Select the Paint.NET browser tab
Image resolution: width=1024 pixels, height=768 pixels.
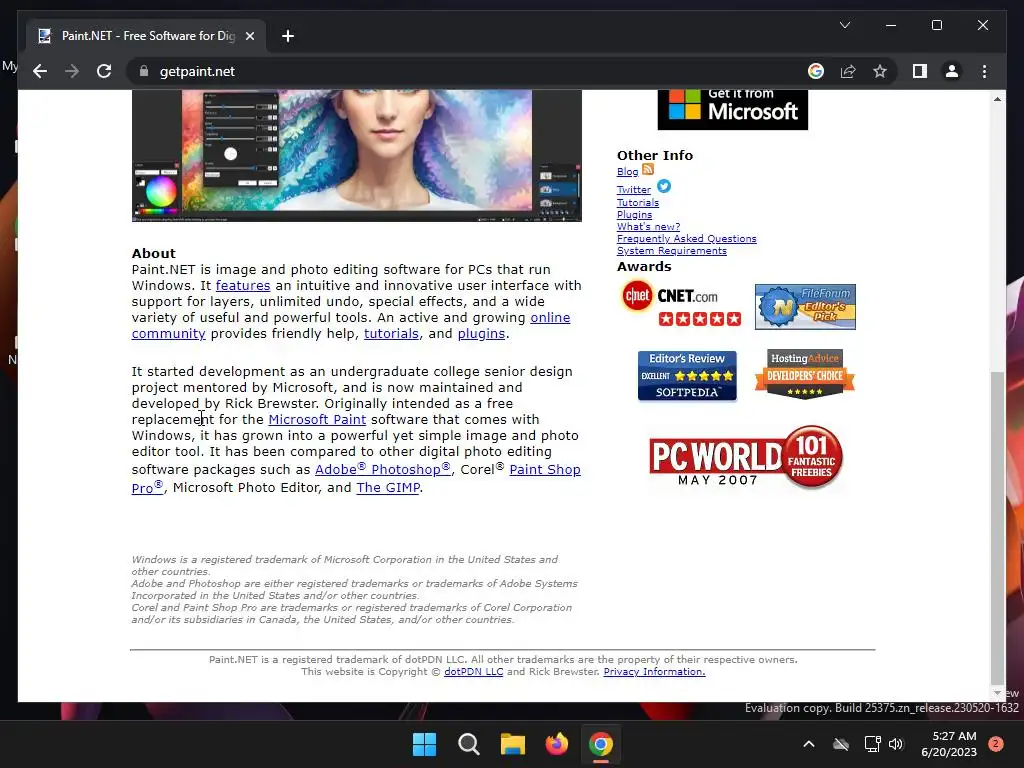(147, 36)
